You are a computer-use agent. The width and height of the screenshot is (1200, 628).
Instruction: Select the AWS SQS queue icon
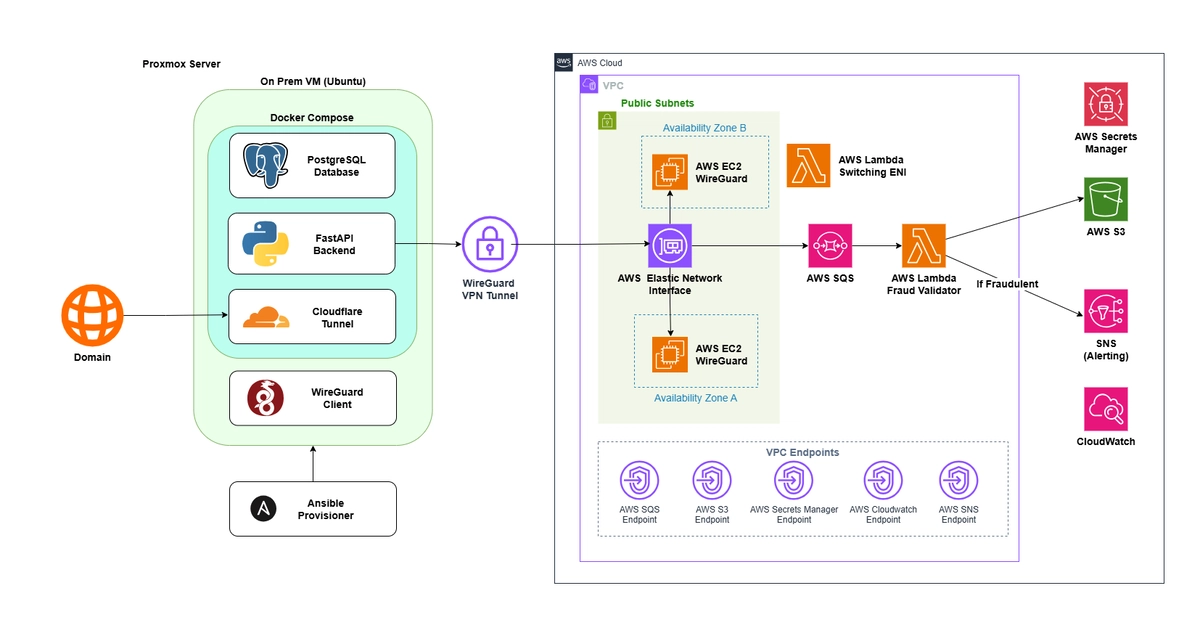(830, 245)
